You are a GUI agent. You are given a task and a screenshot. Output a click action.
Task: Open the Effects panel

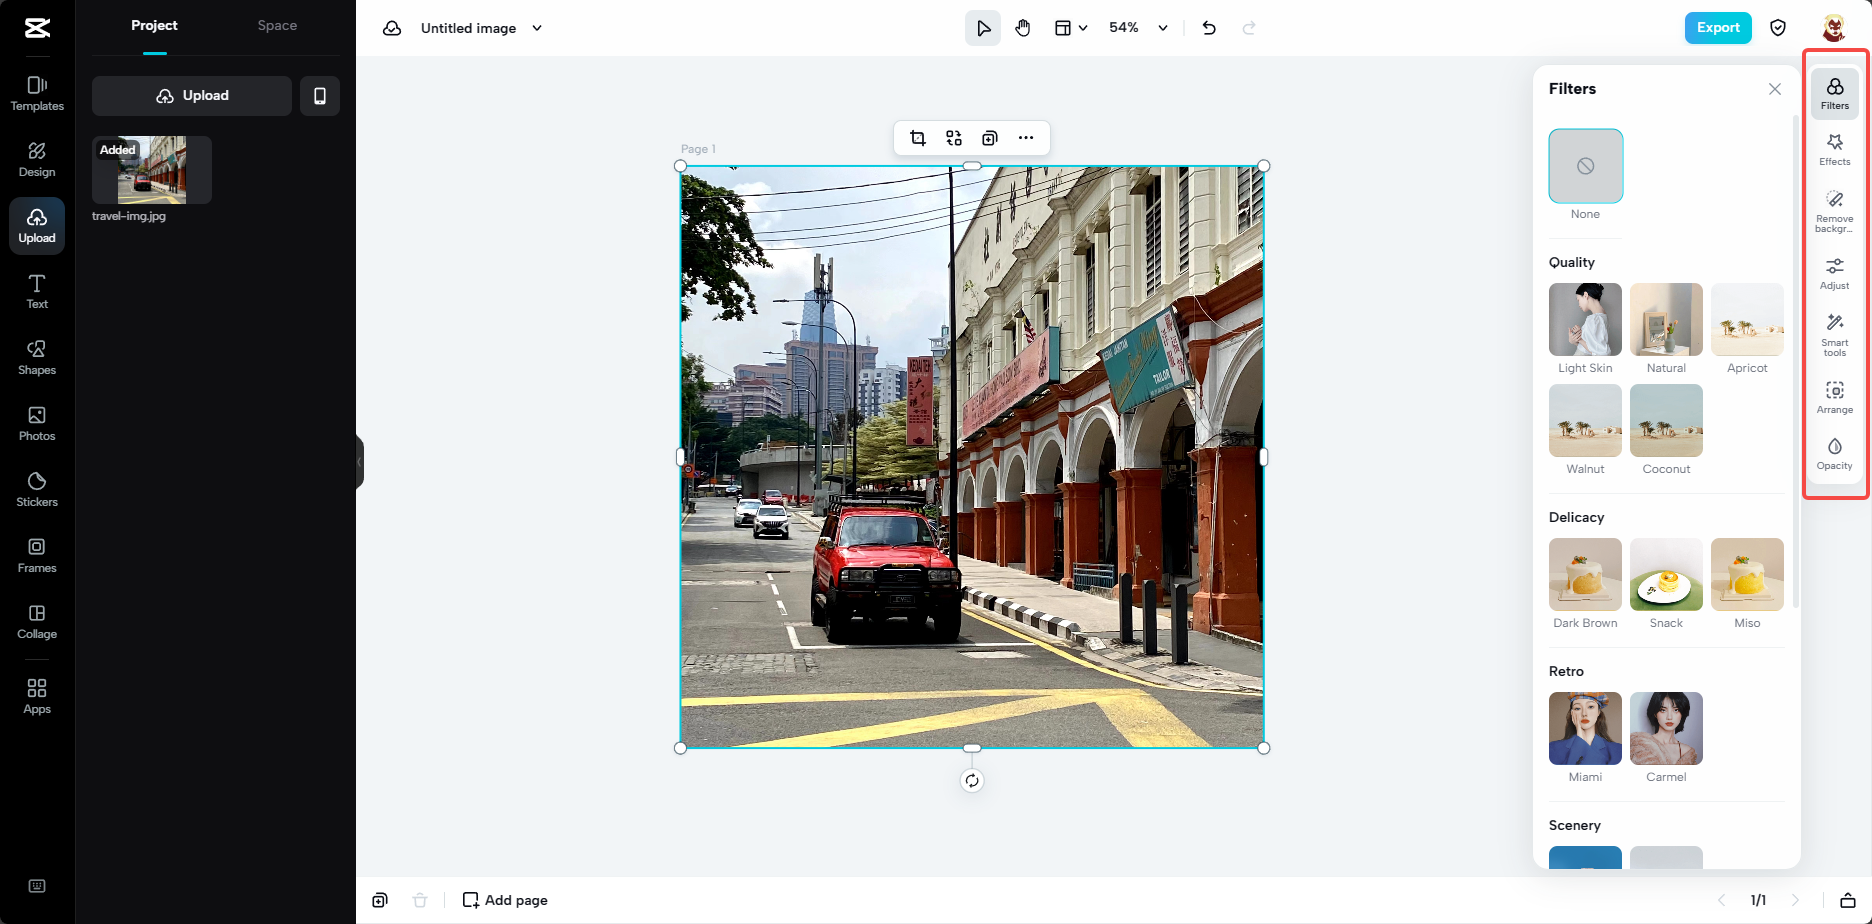[1834, 150]
